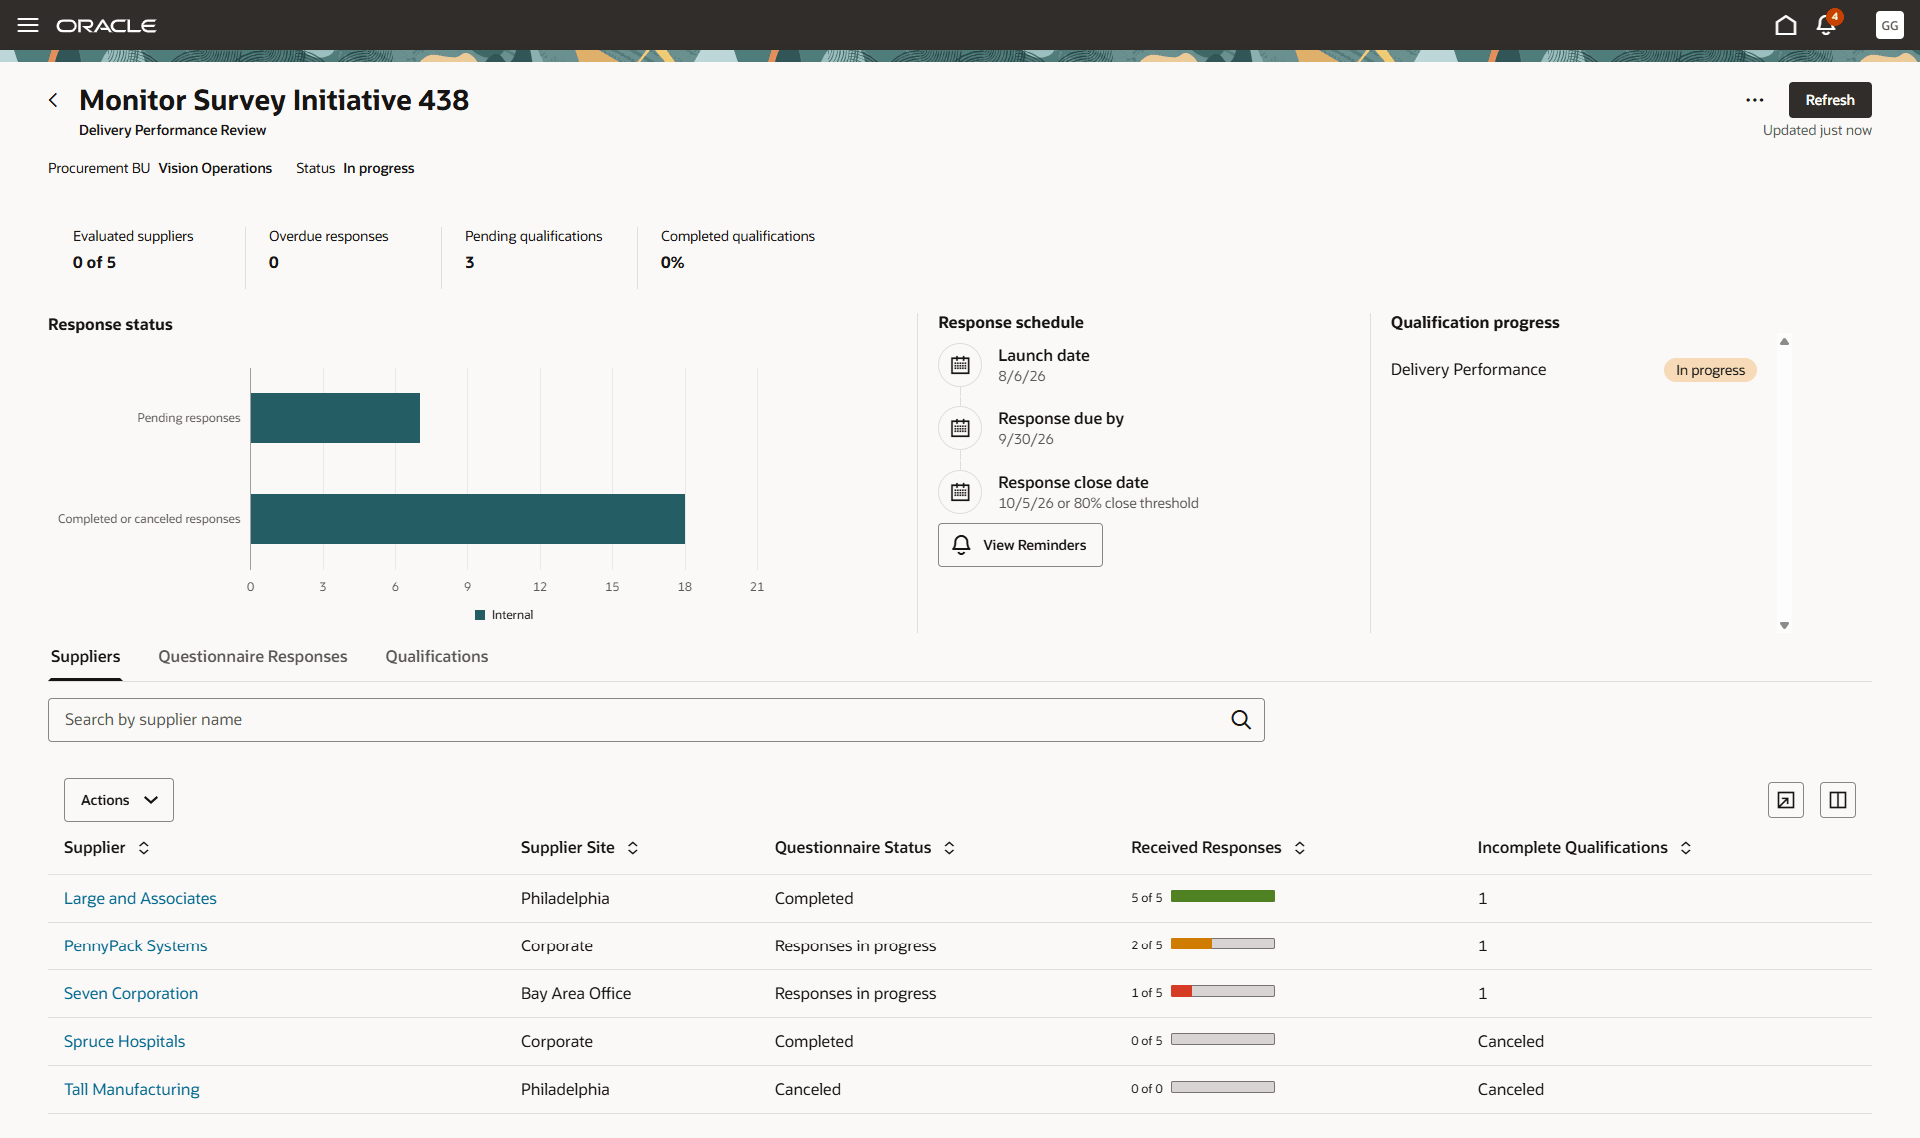The width and height of the screenshot is (1920, 1138).
Task: Click the Response close date calendar icon
Action: point(960,492)
